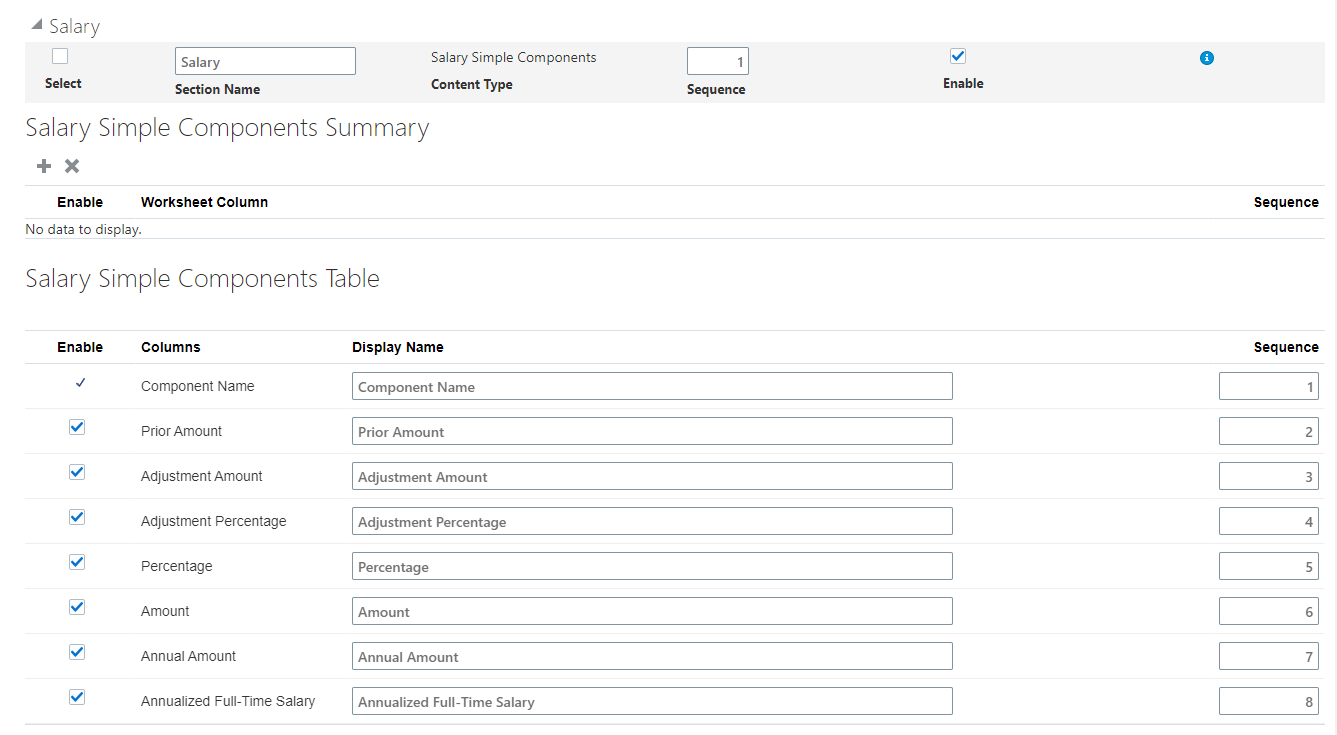
Task: Click the Annual Amount sequence field
Action: tap(1268, 657)
